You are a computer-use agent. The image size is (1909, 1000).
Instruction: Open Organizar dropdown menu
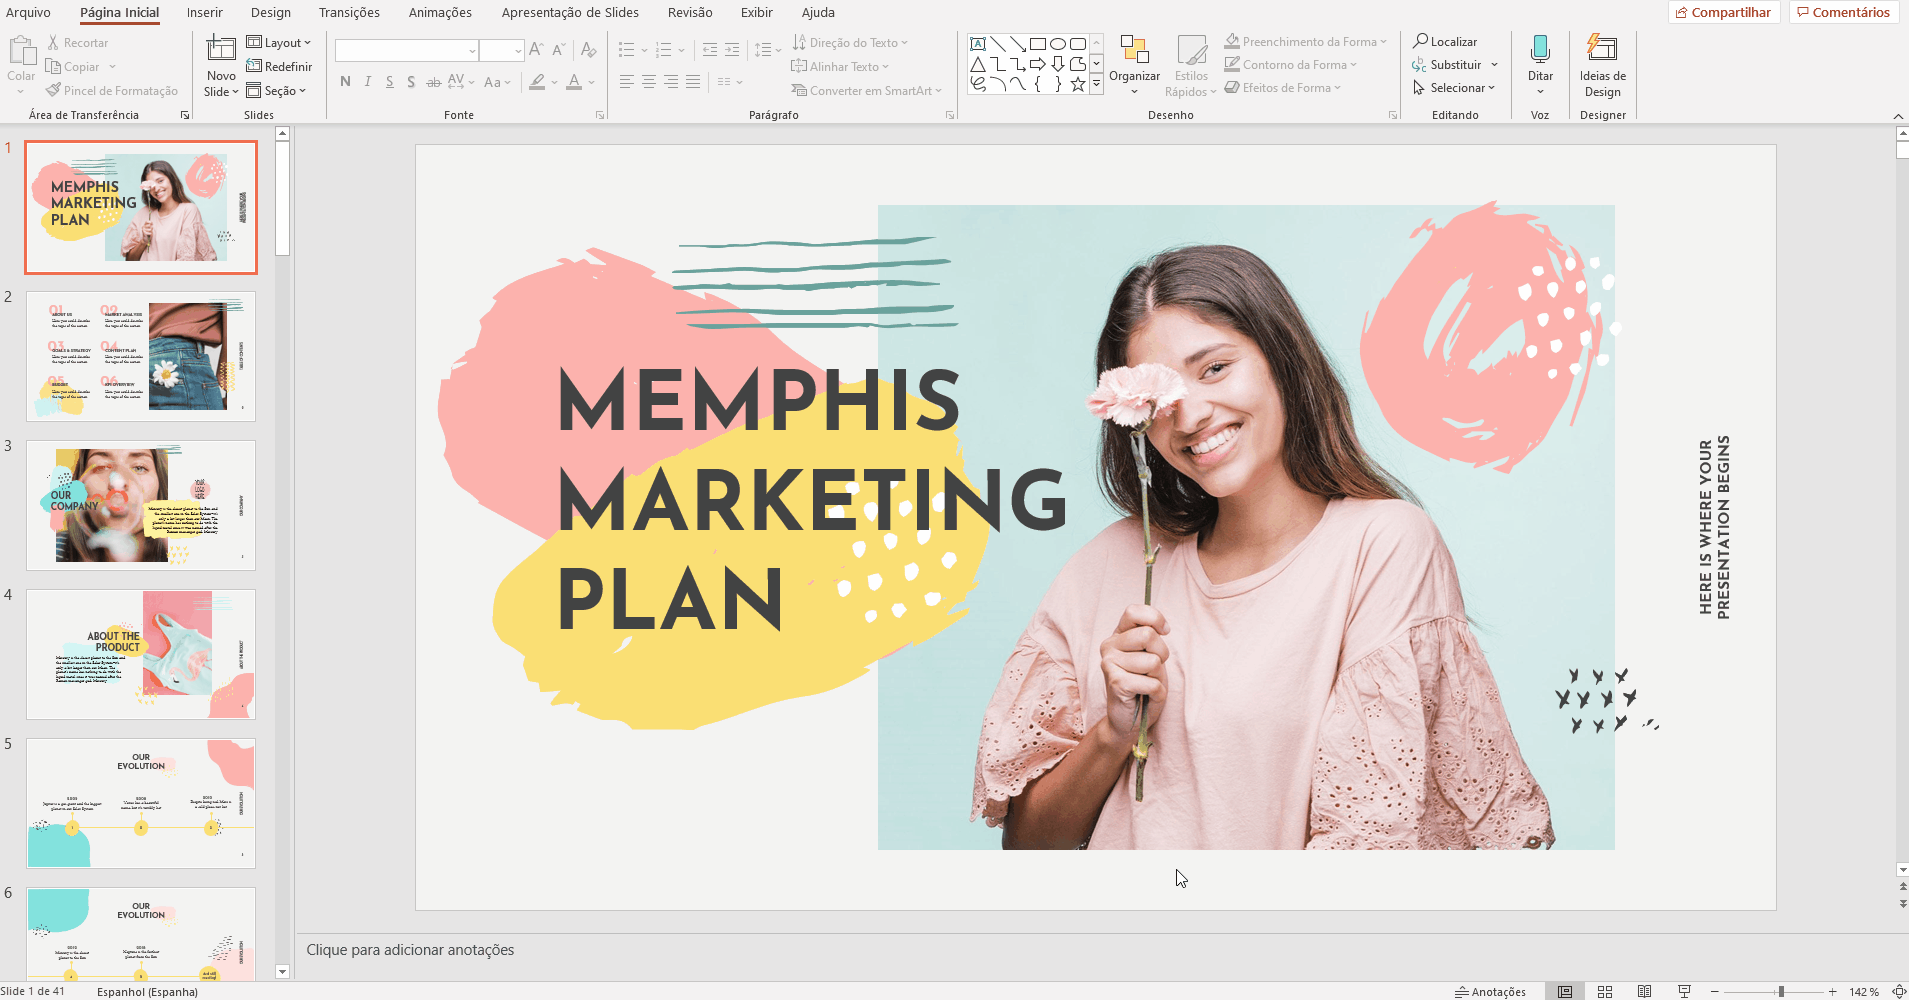[x=1134, y=66]
